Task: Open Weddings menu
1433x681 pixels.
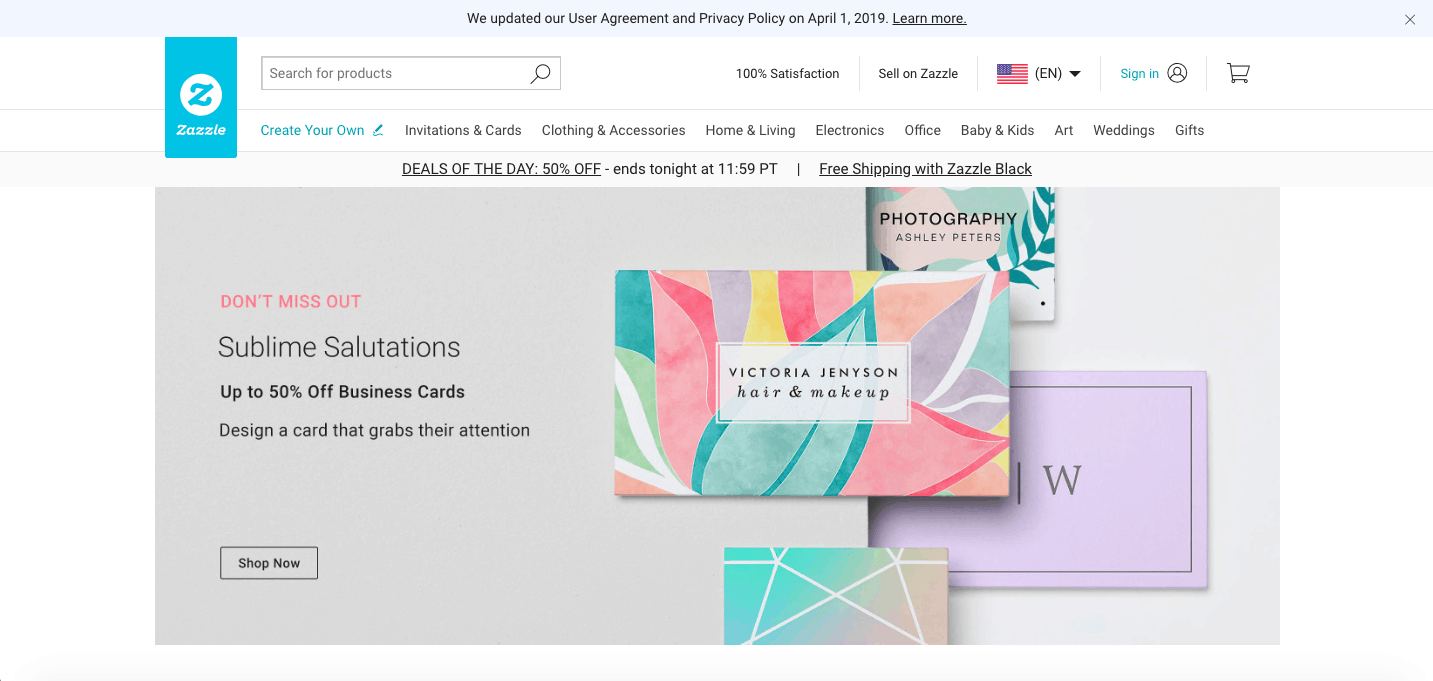Action: [1123, 130]
